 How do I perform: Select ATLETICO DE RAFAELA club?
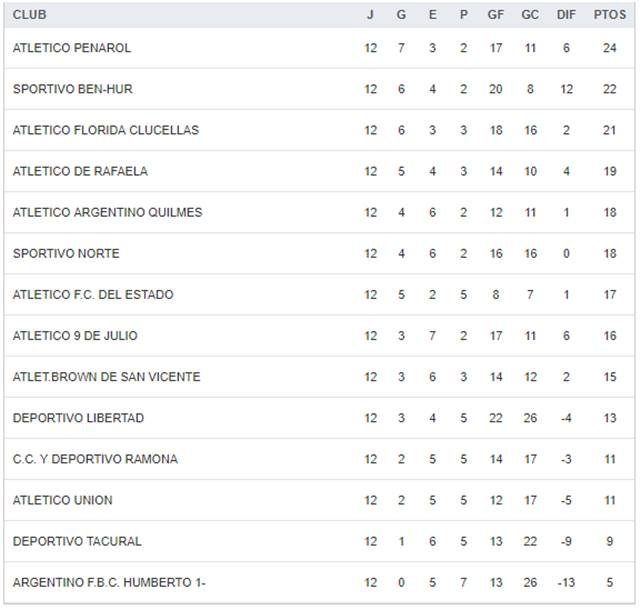point(80,171)
